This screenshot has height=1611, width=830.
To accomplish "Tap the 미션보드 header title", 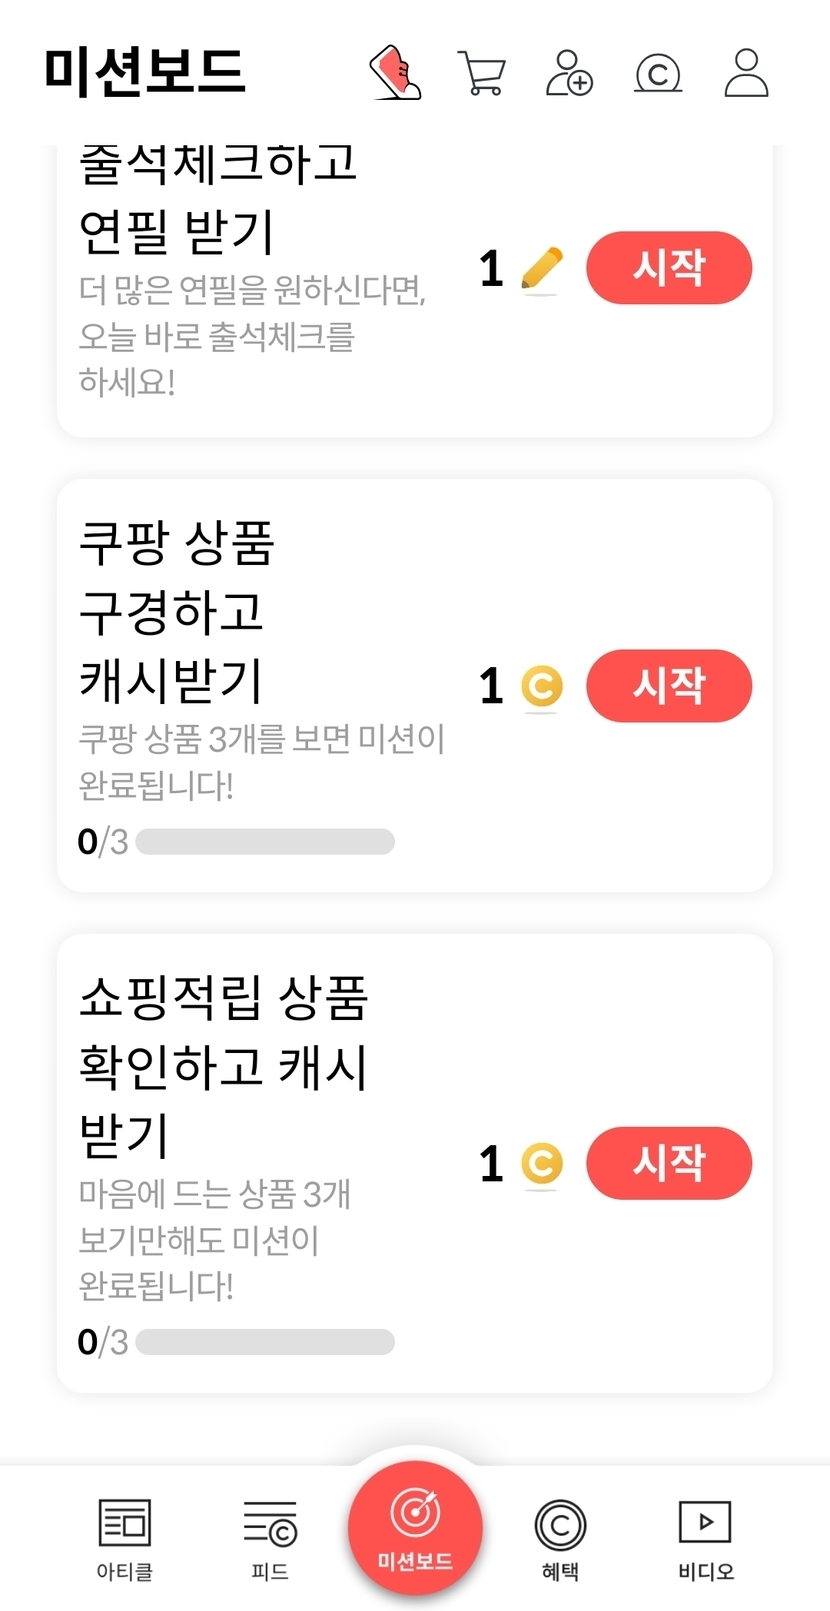I will pos(145,72).
